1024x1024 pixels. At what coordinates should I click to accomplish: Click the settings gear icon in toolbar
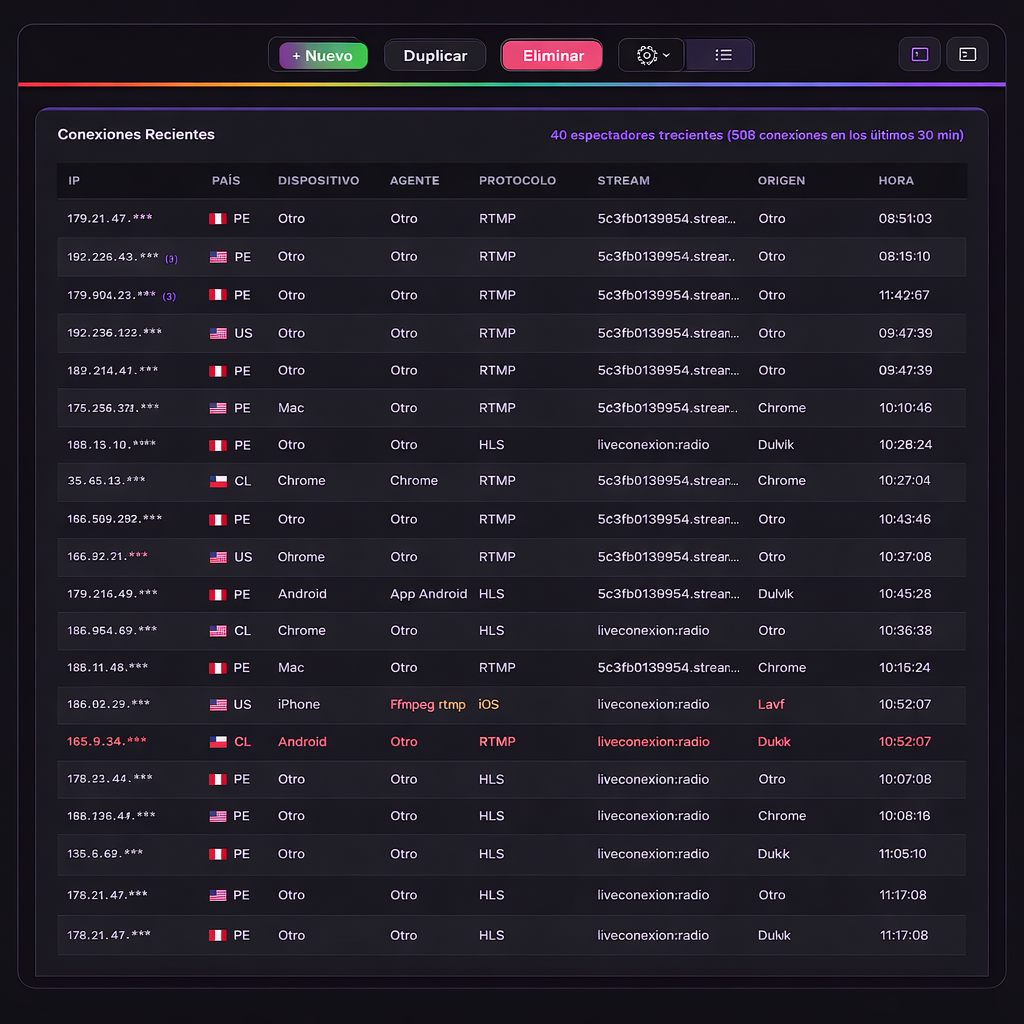(x=646, y=56)
